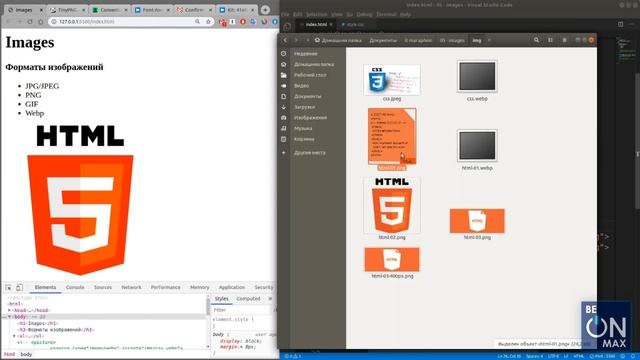
Task: Click the Документы breadcrumb in the file manager path
Action: (x=383, y=40)
